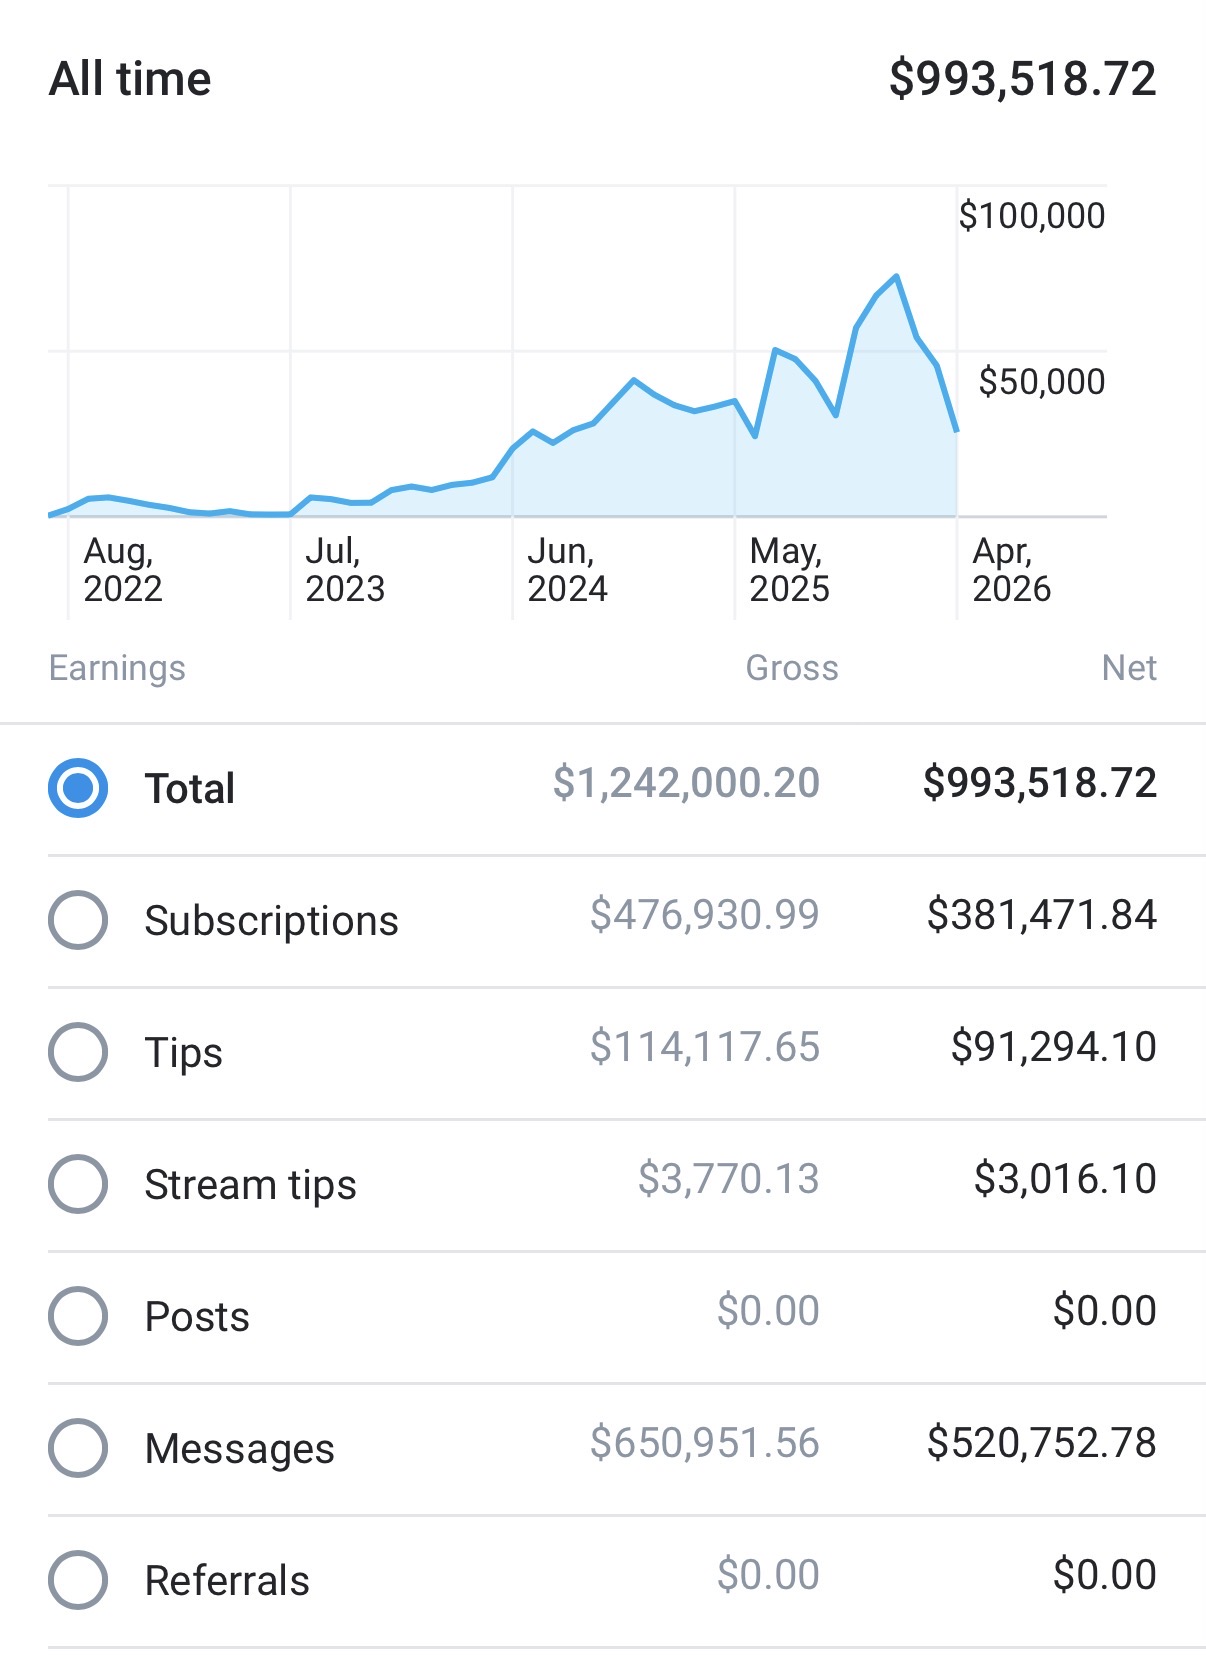Select the Total earnings radio button
The image size is (1206, 1655).
point(78,788)
